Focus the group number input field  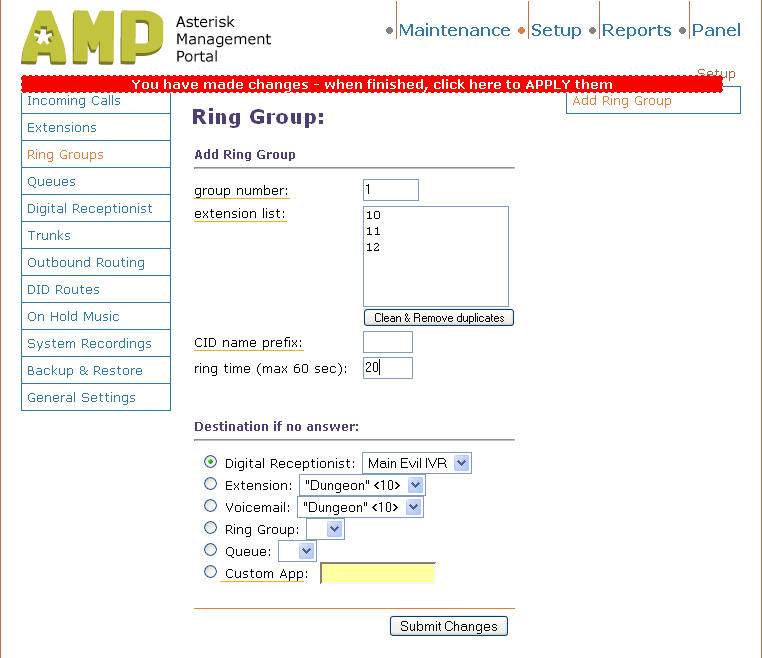coord(390,190)
